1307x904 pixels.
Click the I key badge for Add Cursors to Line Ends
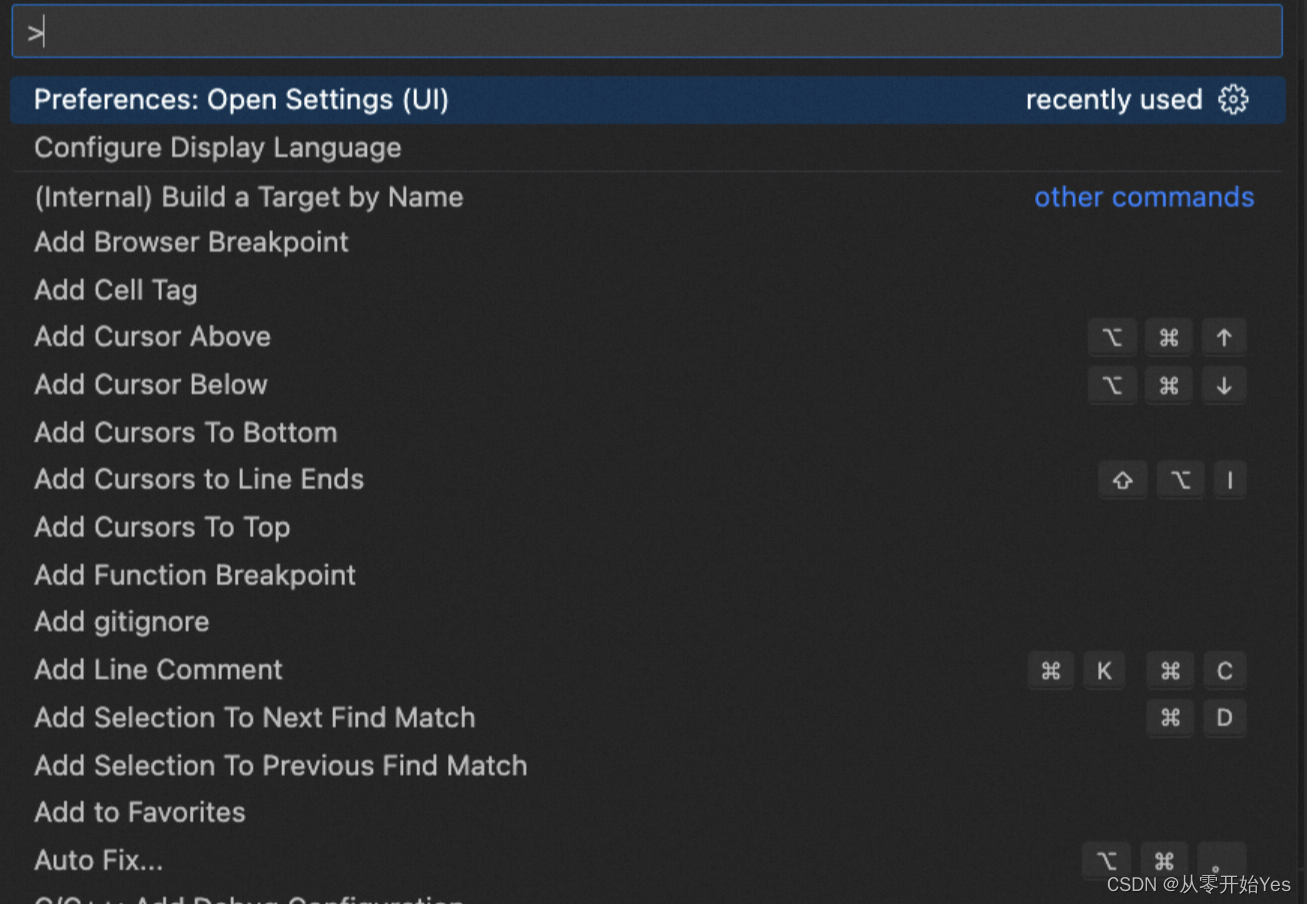[1230, 480]
